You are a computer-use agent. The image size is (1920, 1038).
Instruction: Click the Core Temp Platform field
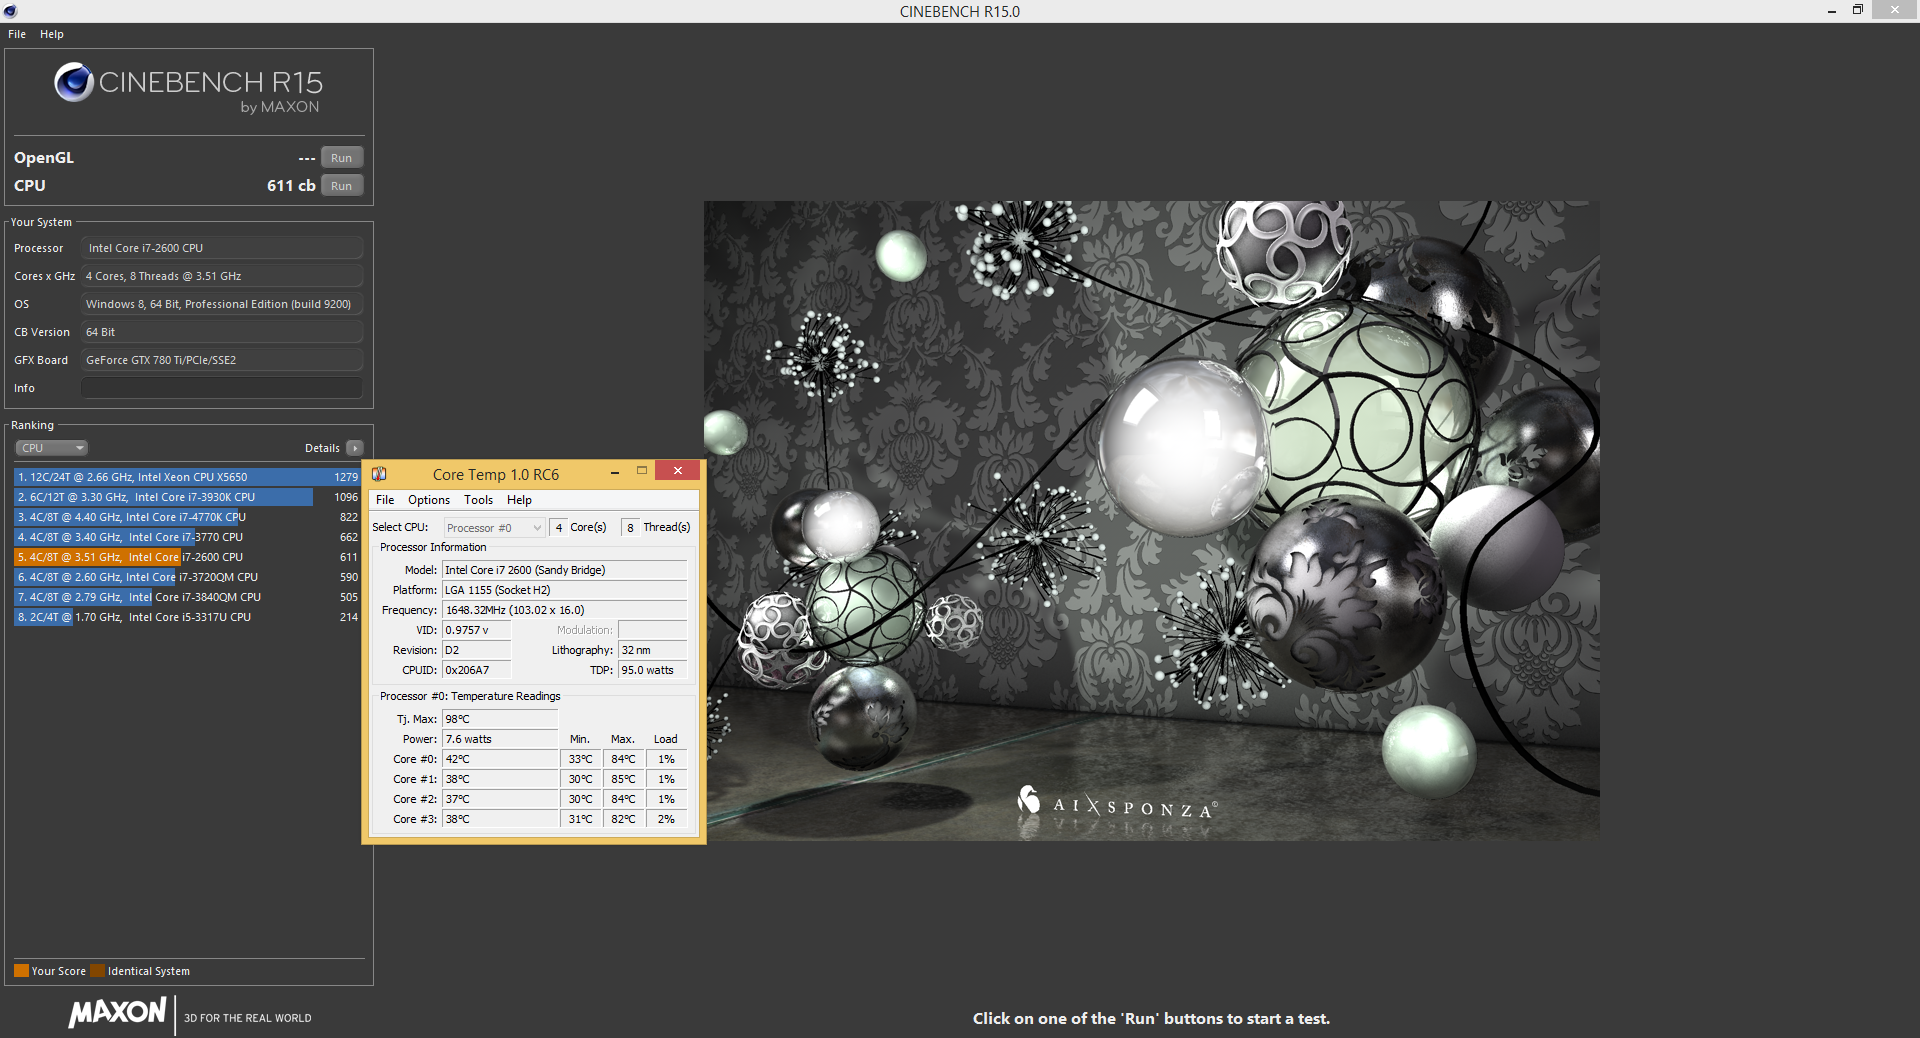565,590
